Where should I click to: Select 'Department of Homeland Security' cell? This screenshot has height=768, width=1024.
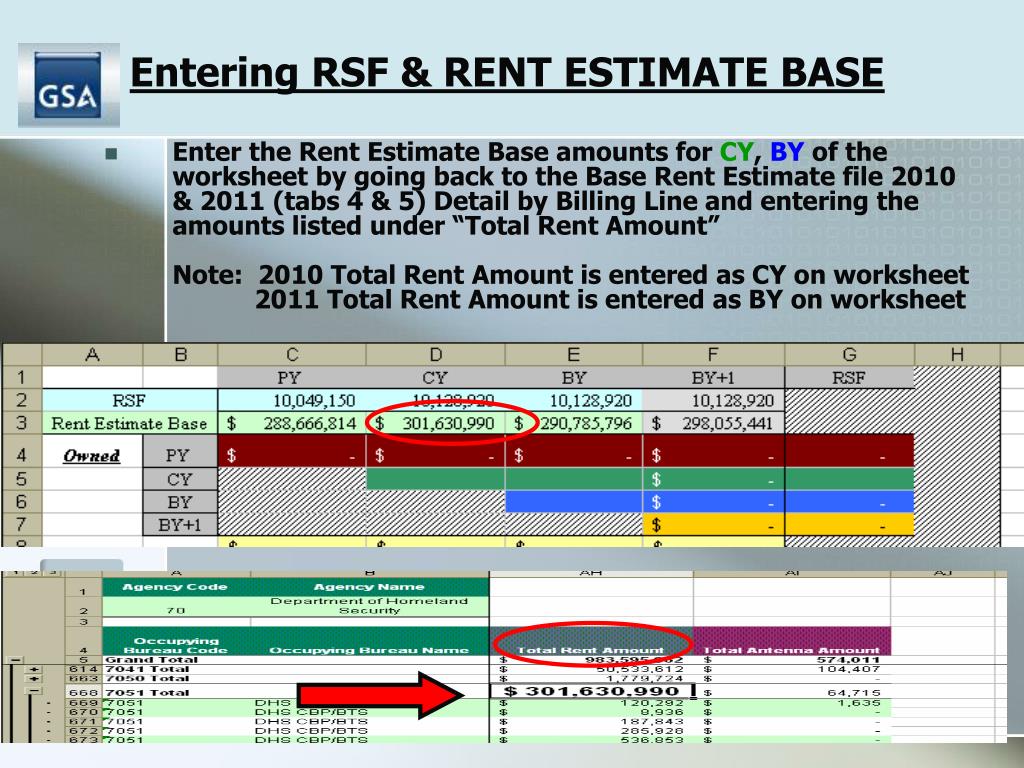370,606
